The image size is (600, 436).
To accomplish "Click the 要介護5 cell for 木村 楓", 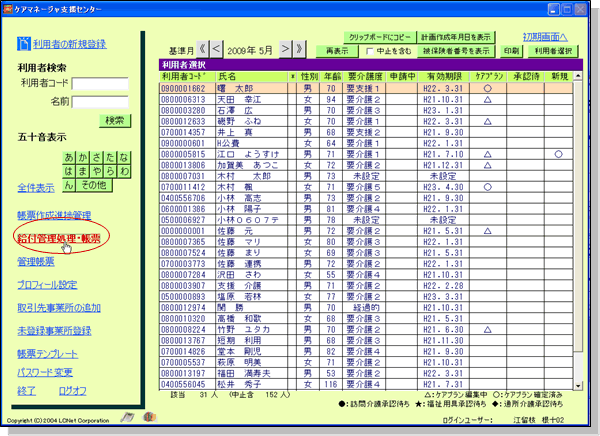I will (364, 187).
